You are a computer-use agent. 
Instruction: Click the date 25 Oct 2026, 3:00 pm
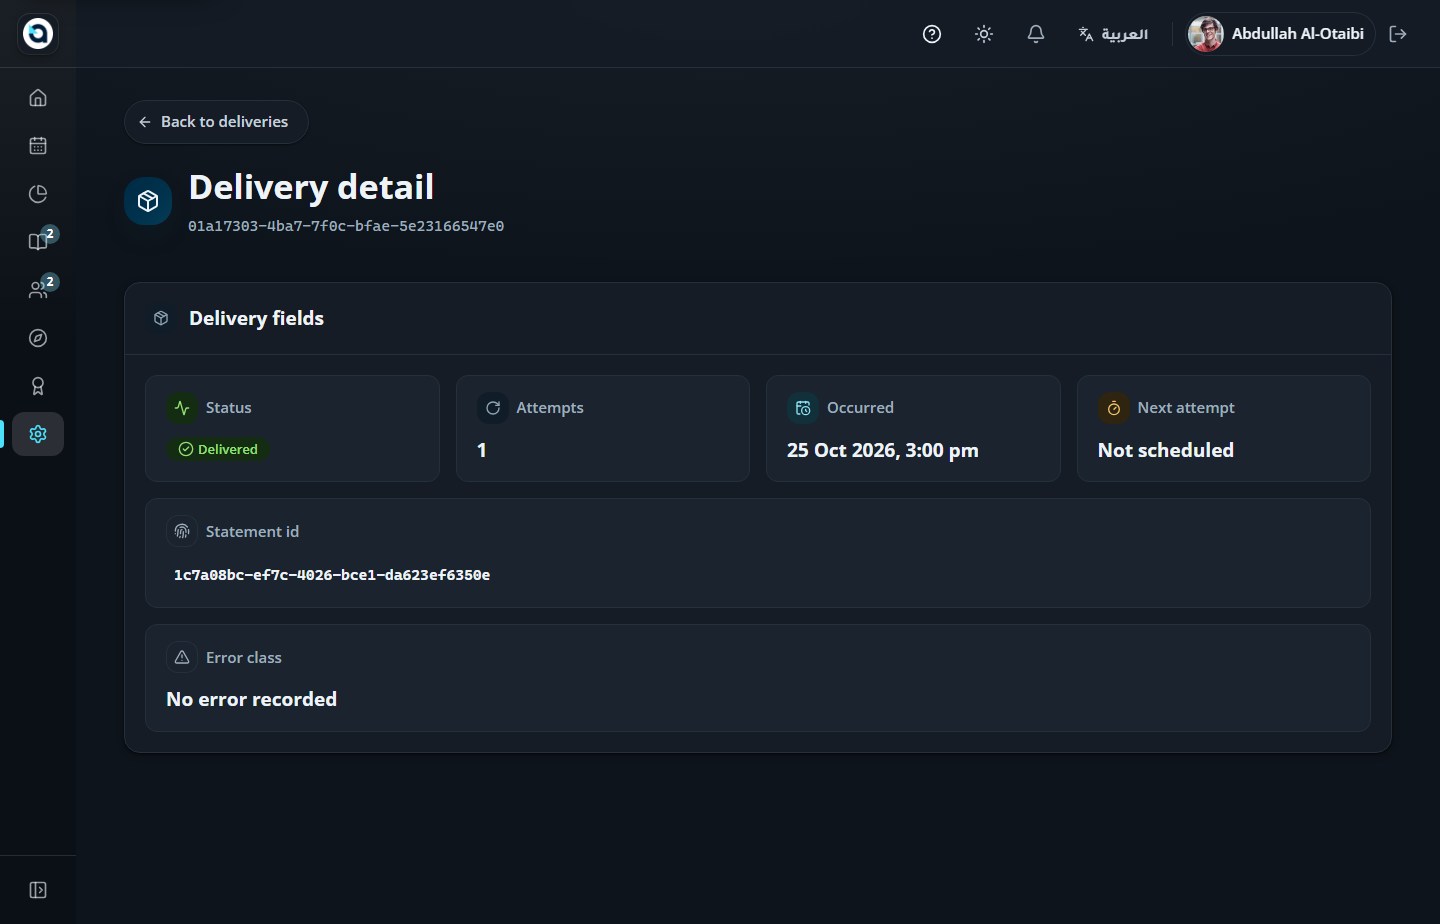coord(883,451)
